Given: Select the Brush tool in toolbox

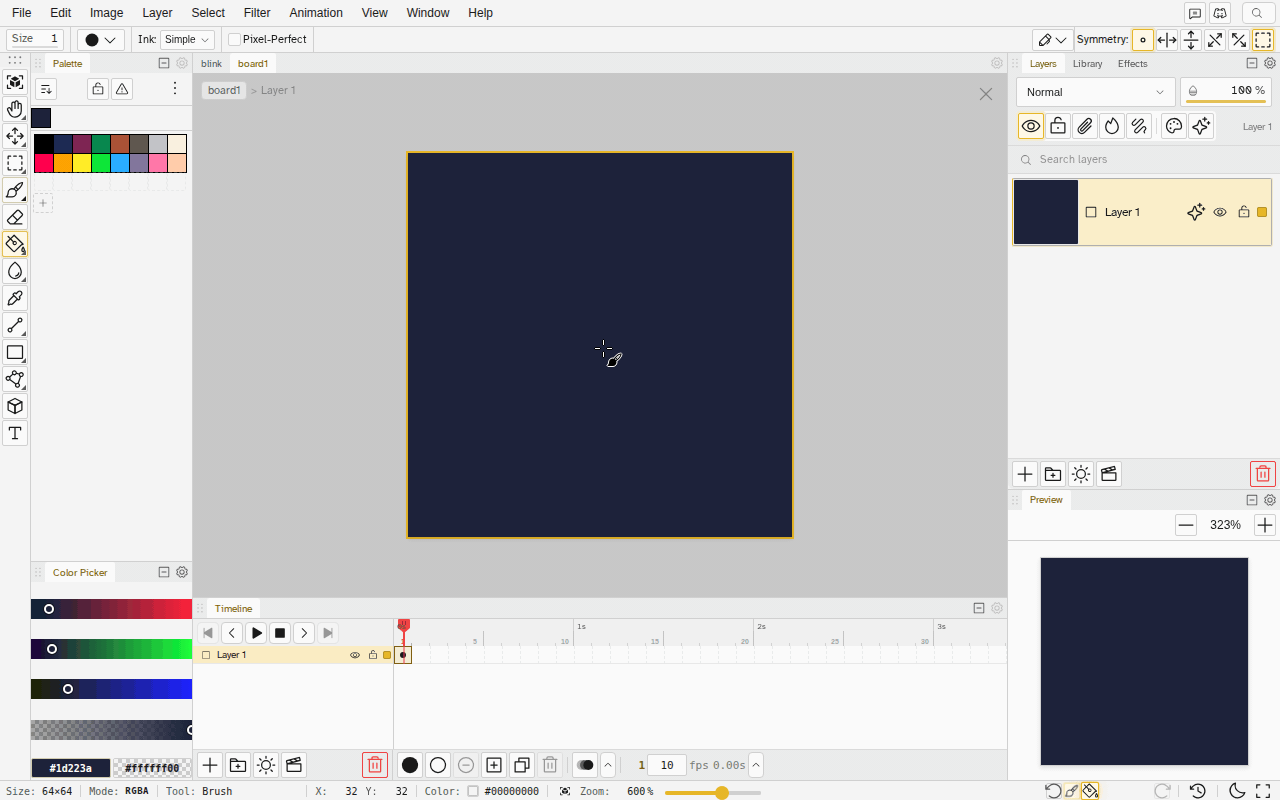Looking at the screenshot, I should [x=15, y=190].
